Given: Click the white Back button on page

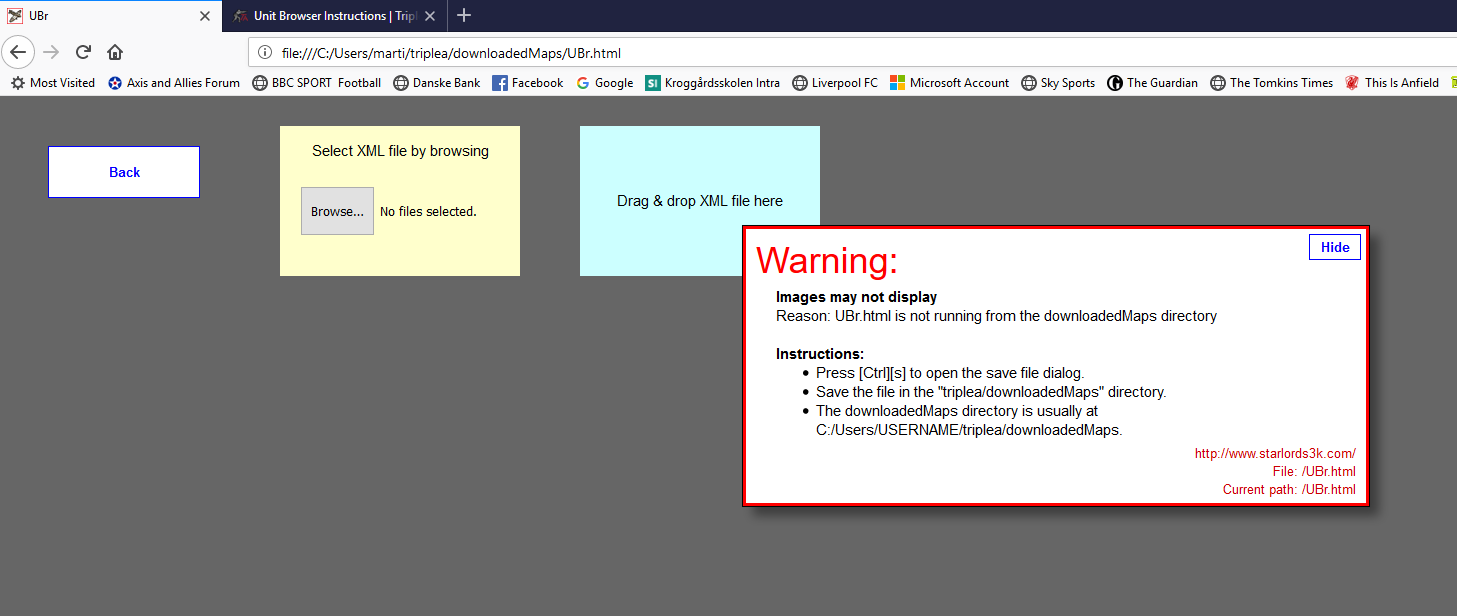Looking at the screenshot, I should [124, 172].
